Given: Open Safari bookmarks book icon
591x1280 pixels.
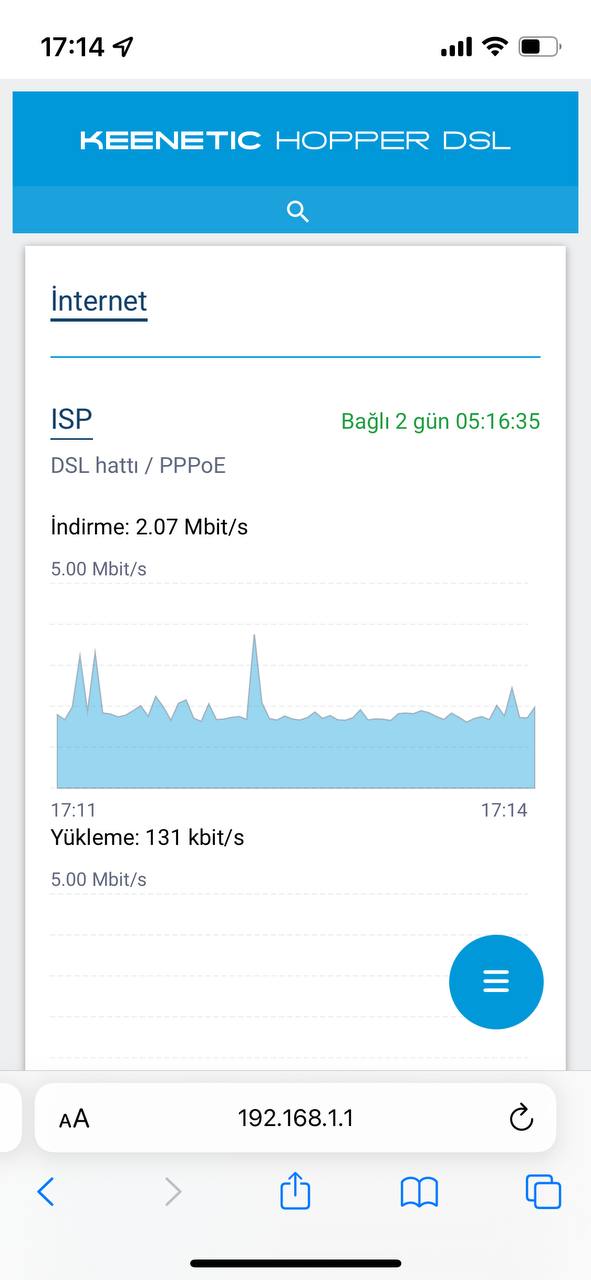Looking at the screenshot, I should pyautogui.click(x=419, y=1191).
